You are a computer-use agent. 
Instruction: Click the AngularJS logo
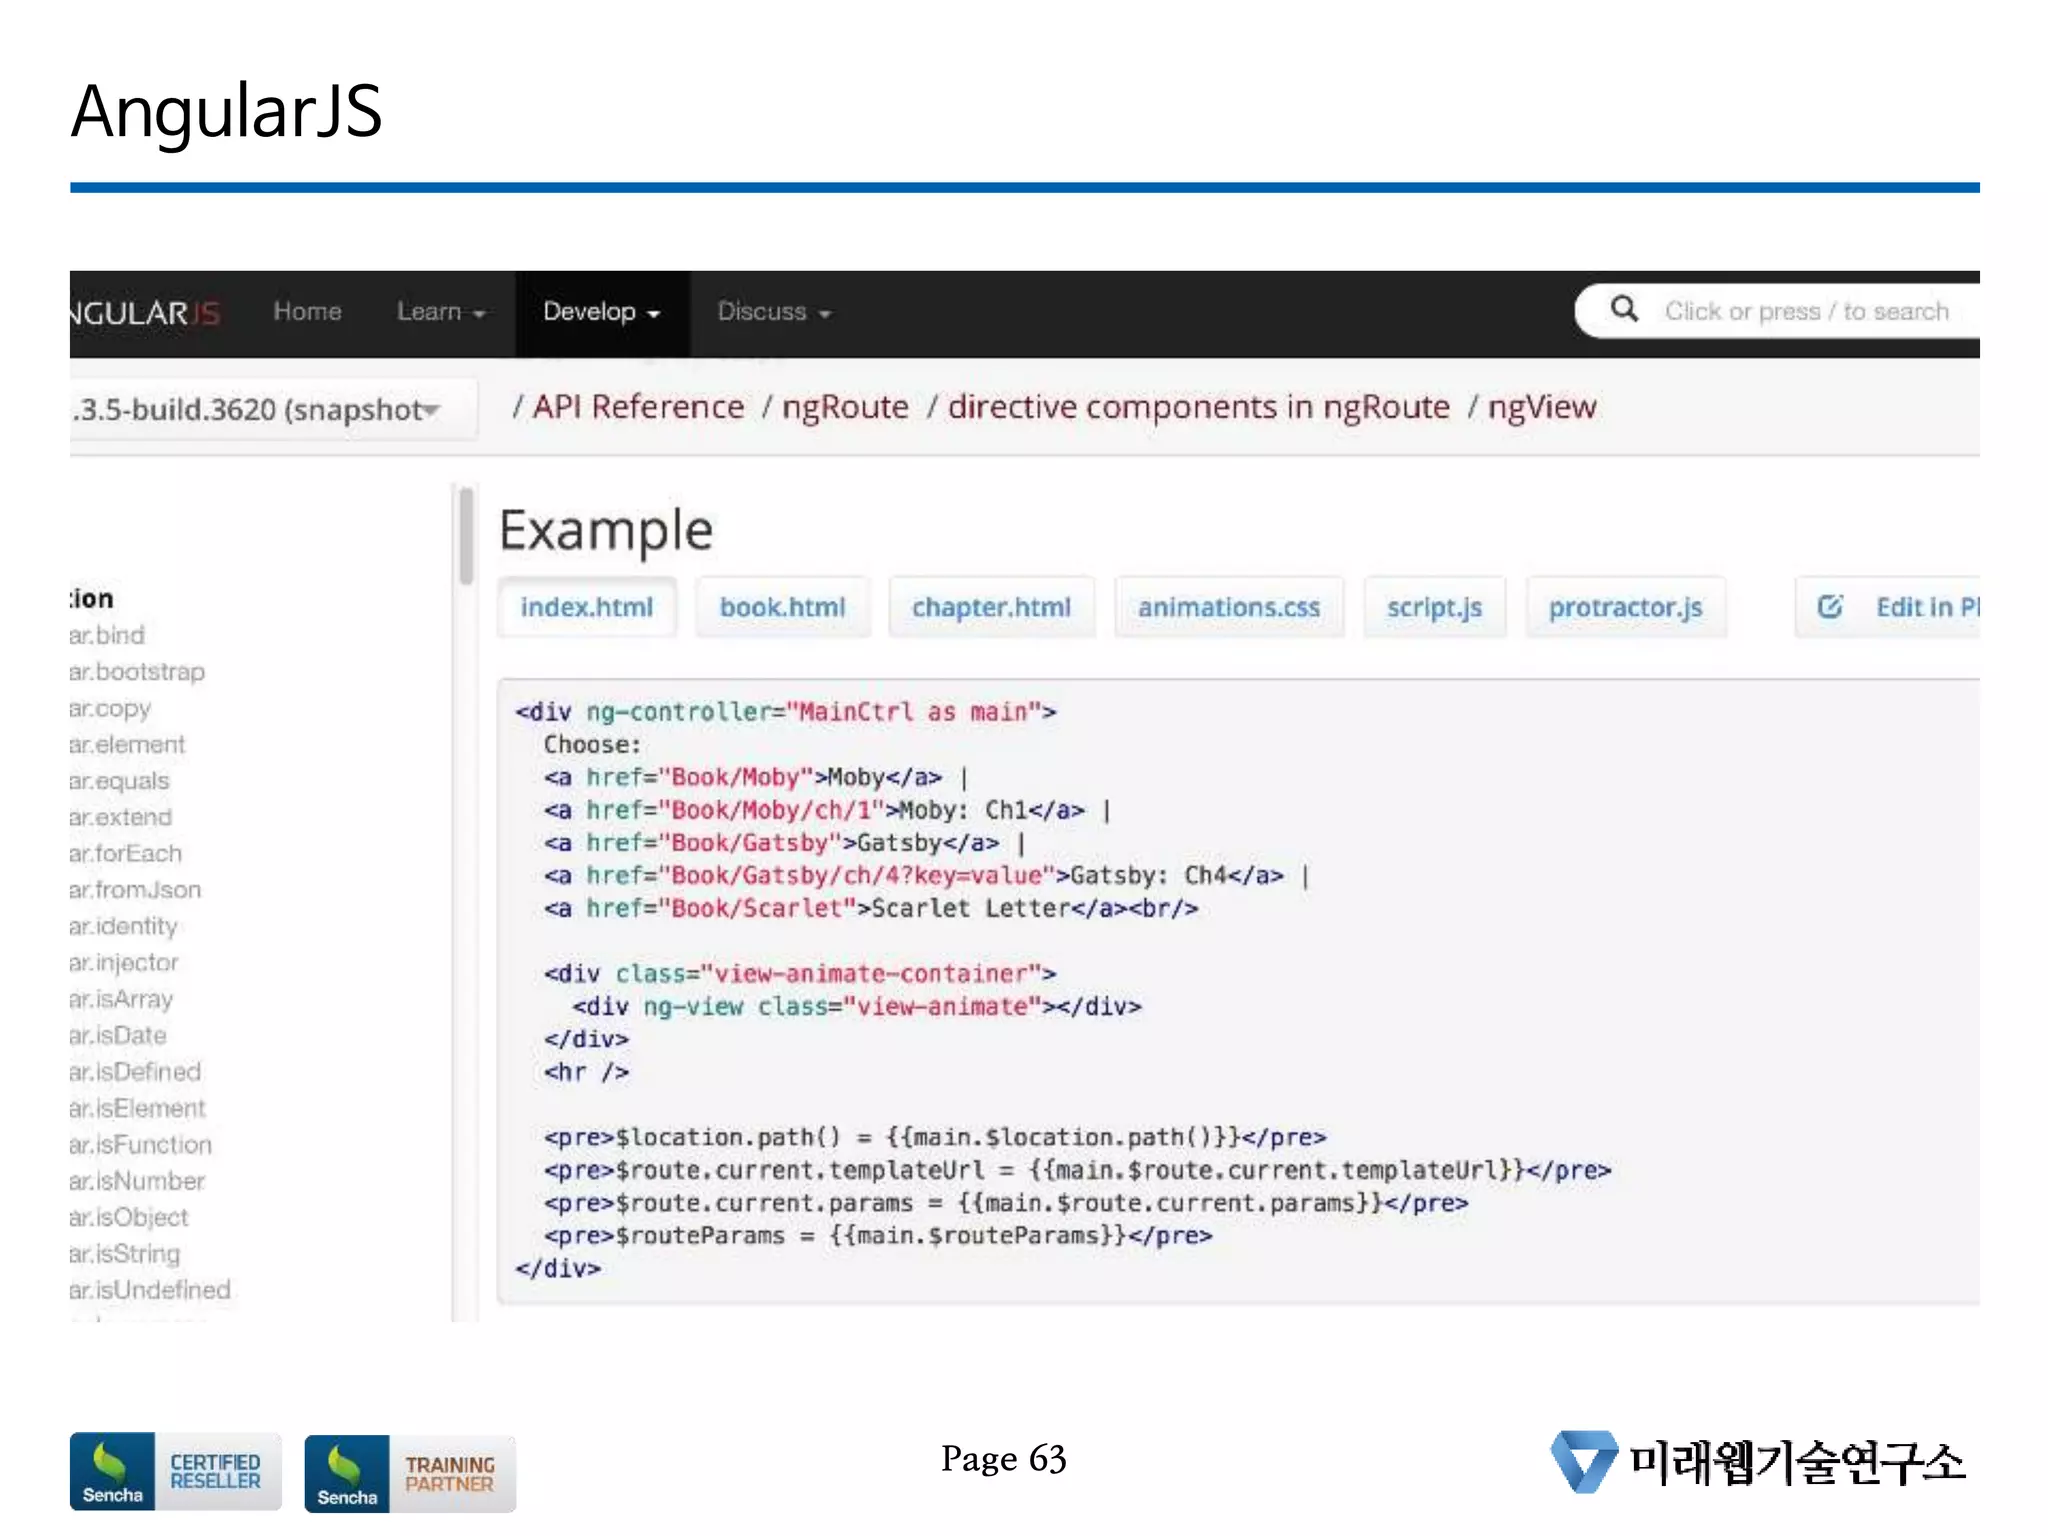point(145,313)
